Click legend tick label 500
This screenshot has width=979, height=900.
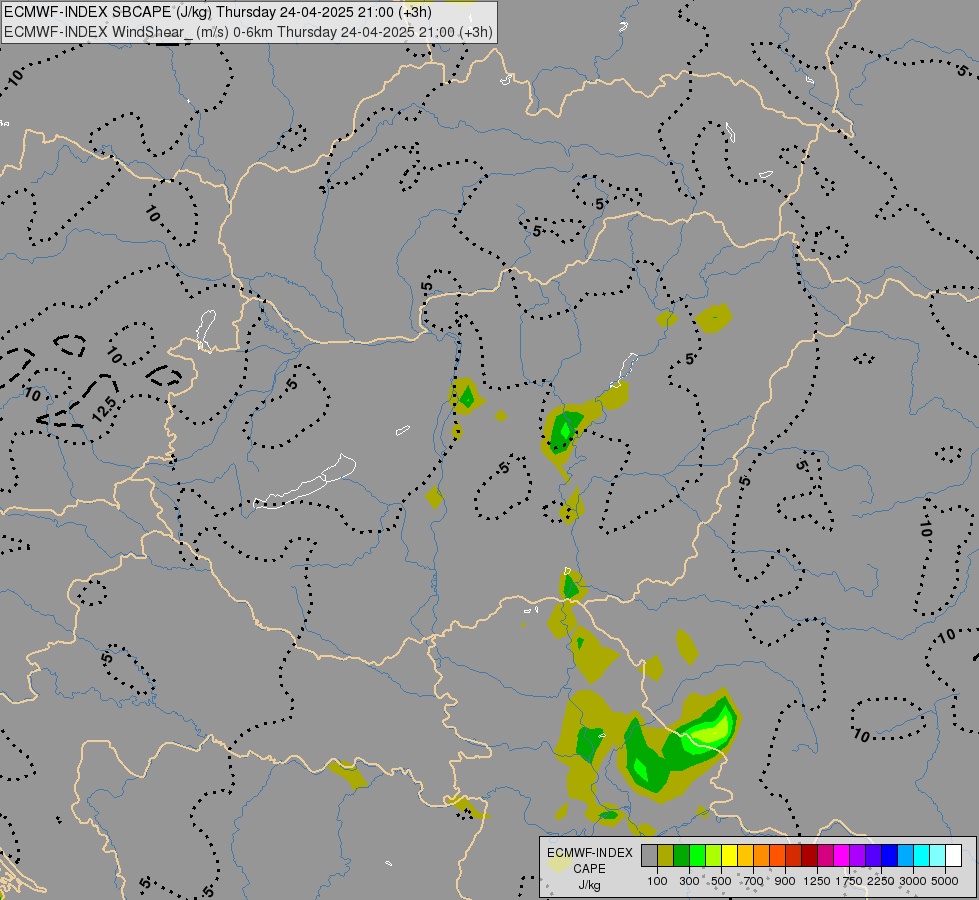tap(721, 881)
